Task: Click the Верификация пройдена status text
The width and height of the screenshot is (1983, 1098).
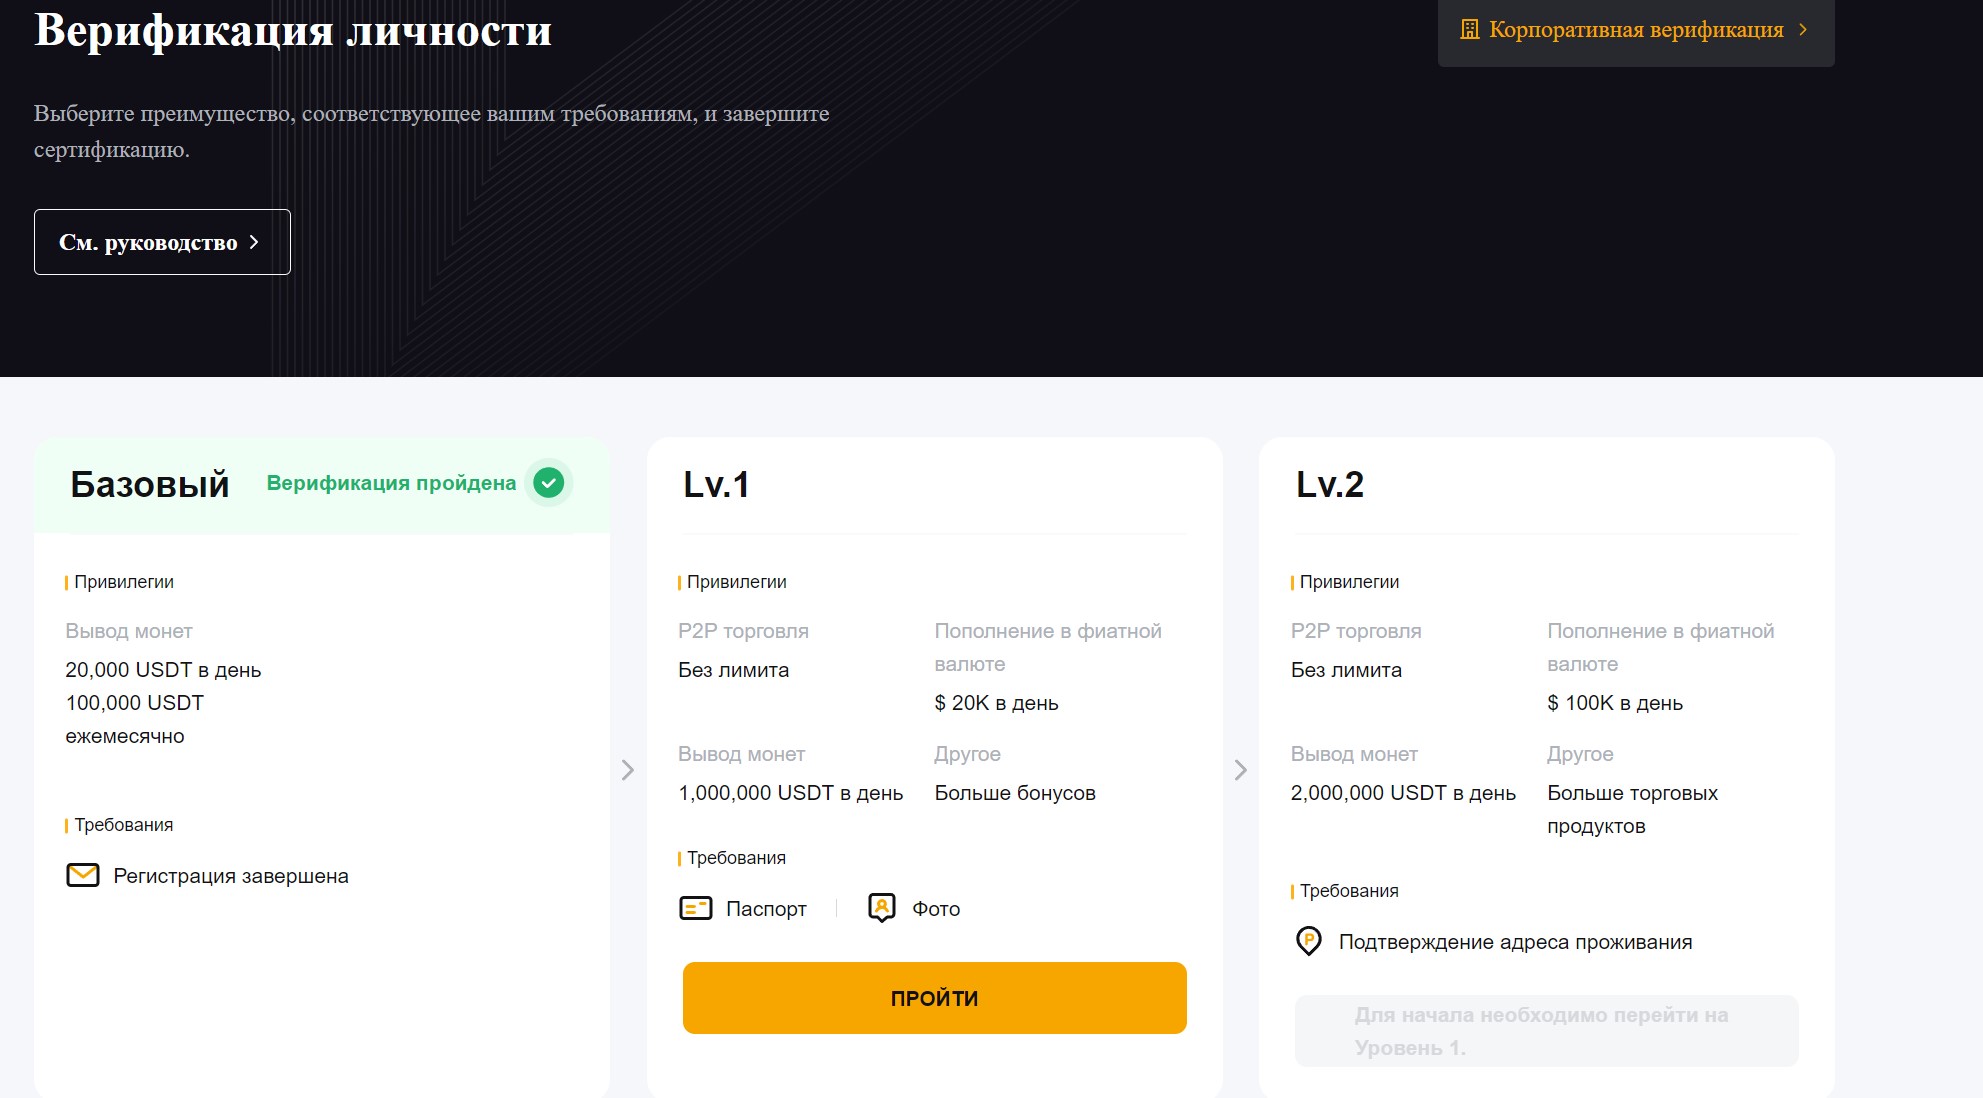Action: (x=391, y=483)
